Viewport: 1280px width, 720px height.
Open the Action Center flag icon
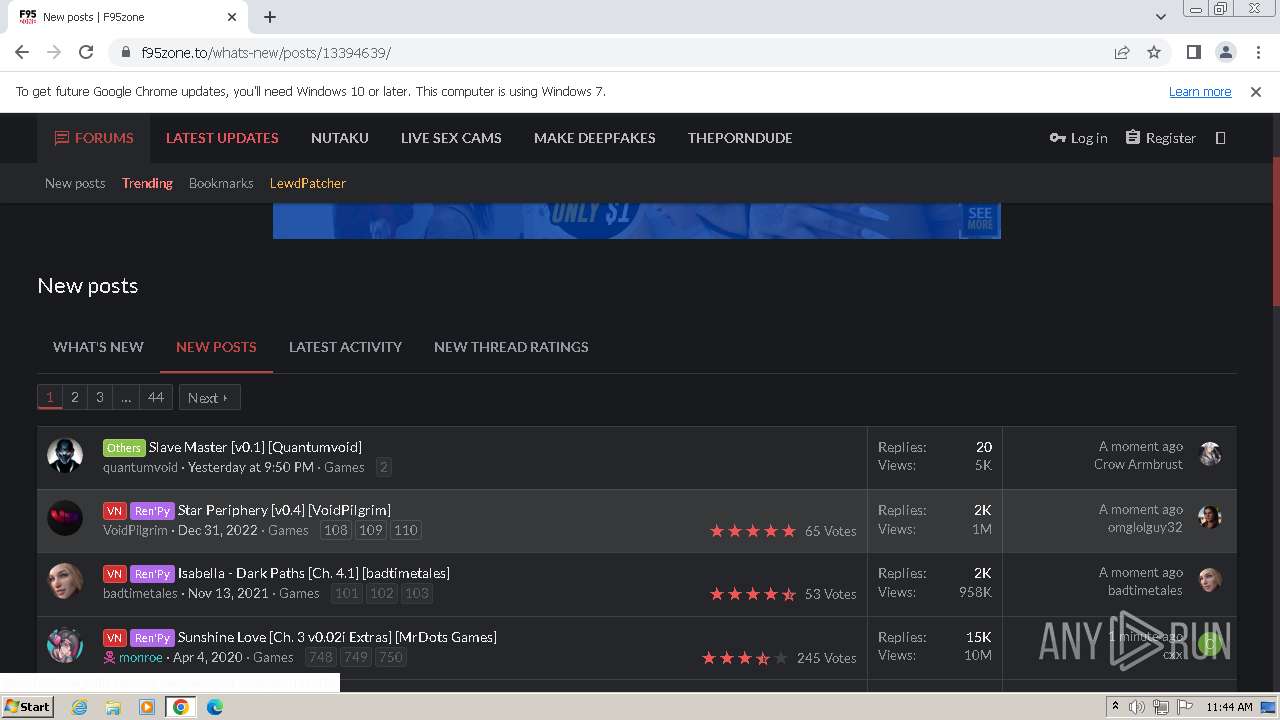coord(1183,707)
